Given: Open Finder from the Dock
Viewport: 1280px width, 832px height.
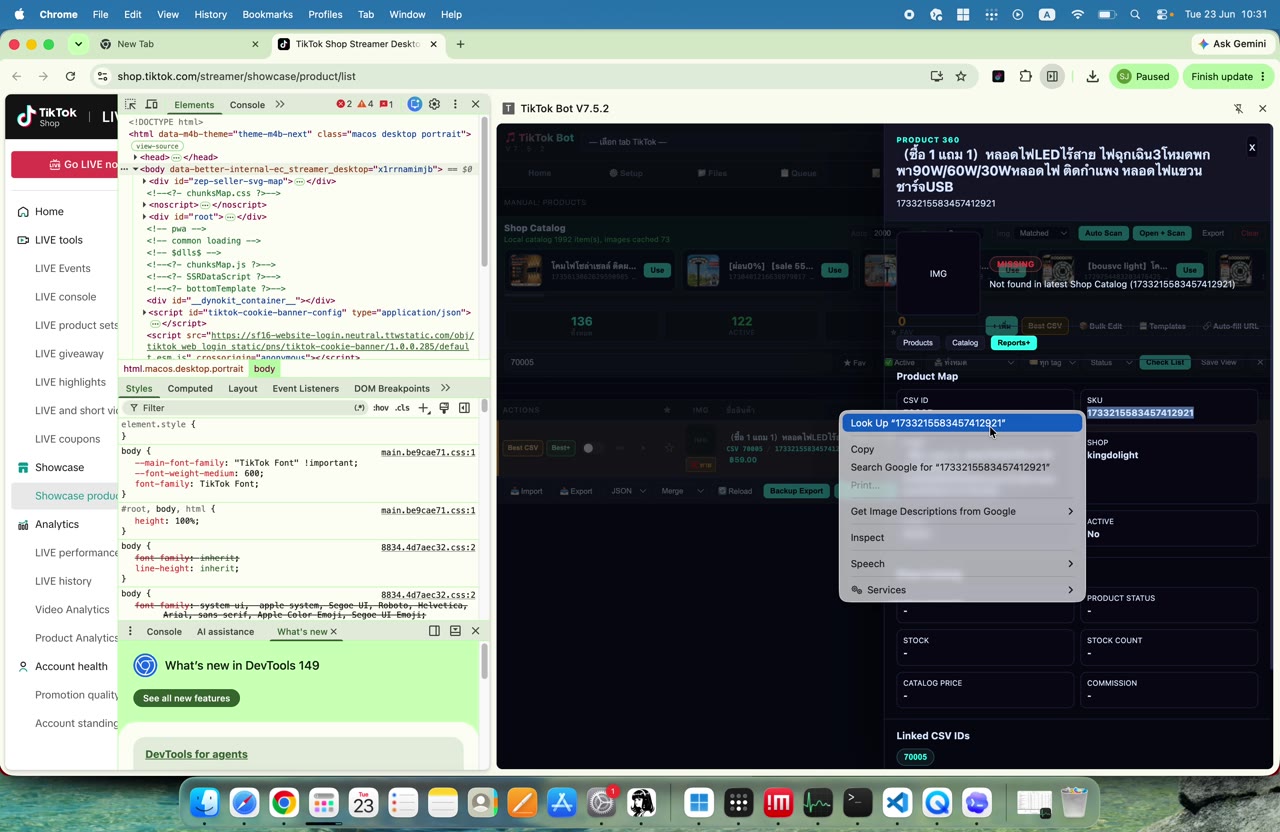Looking at the screenshot, I should (205, 802).
